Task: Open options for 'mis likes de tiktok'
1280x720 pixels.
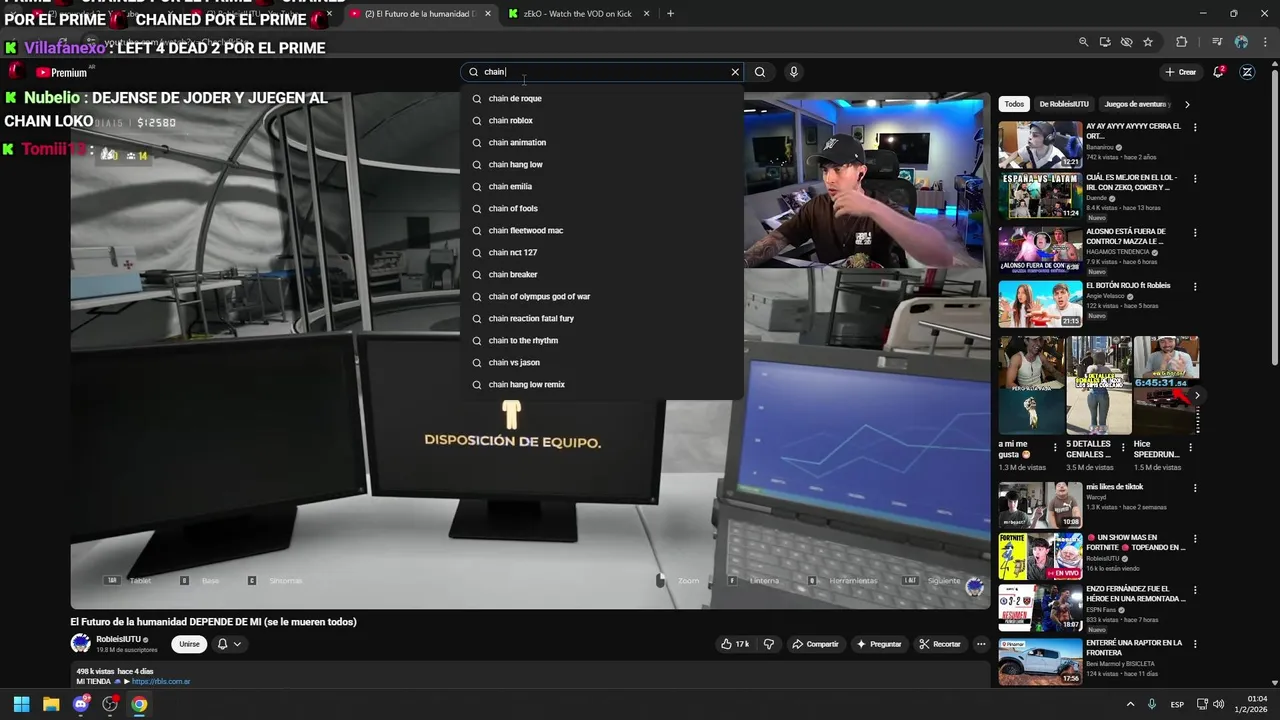Action: [x=1195, y=488]
